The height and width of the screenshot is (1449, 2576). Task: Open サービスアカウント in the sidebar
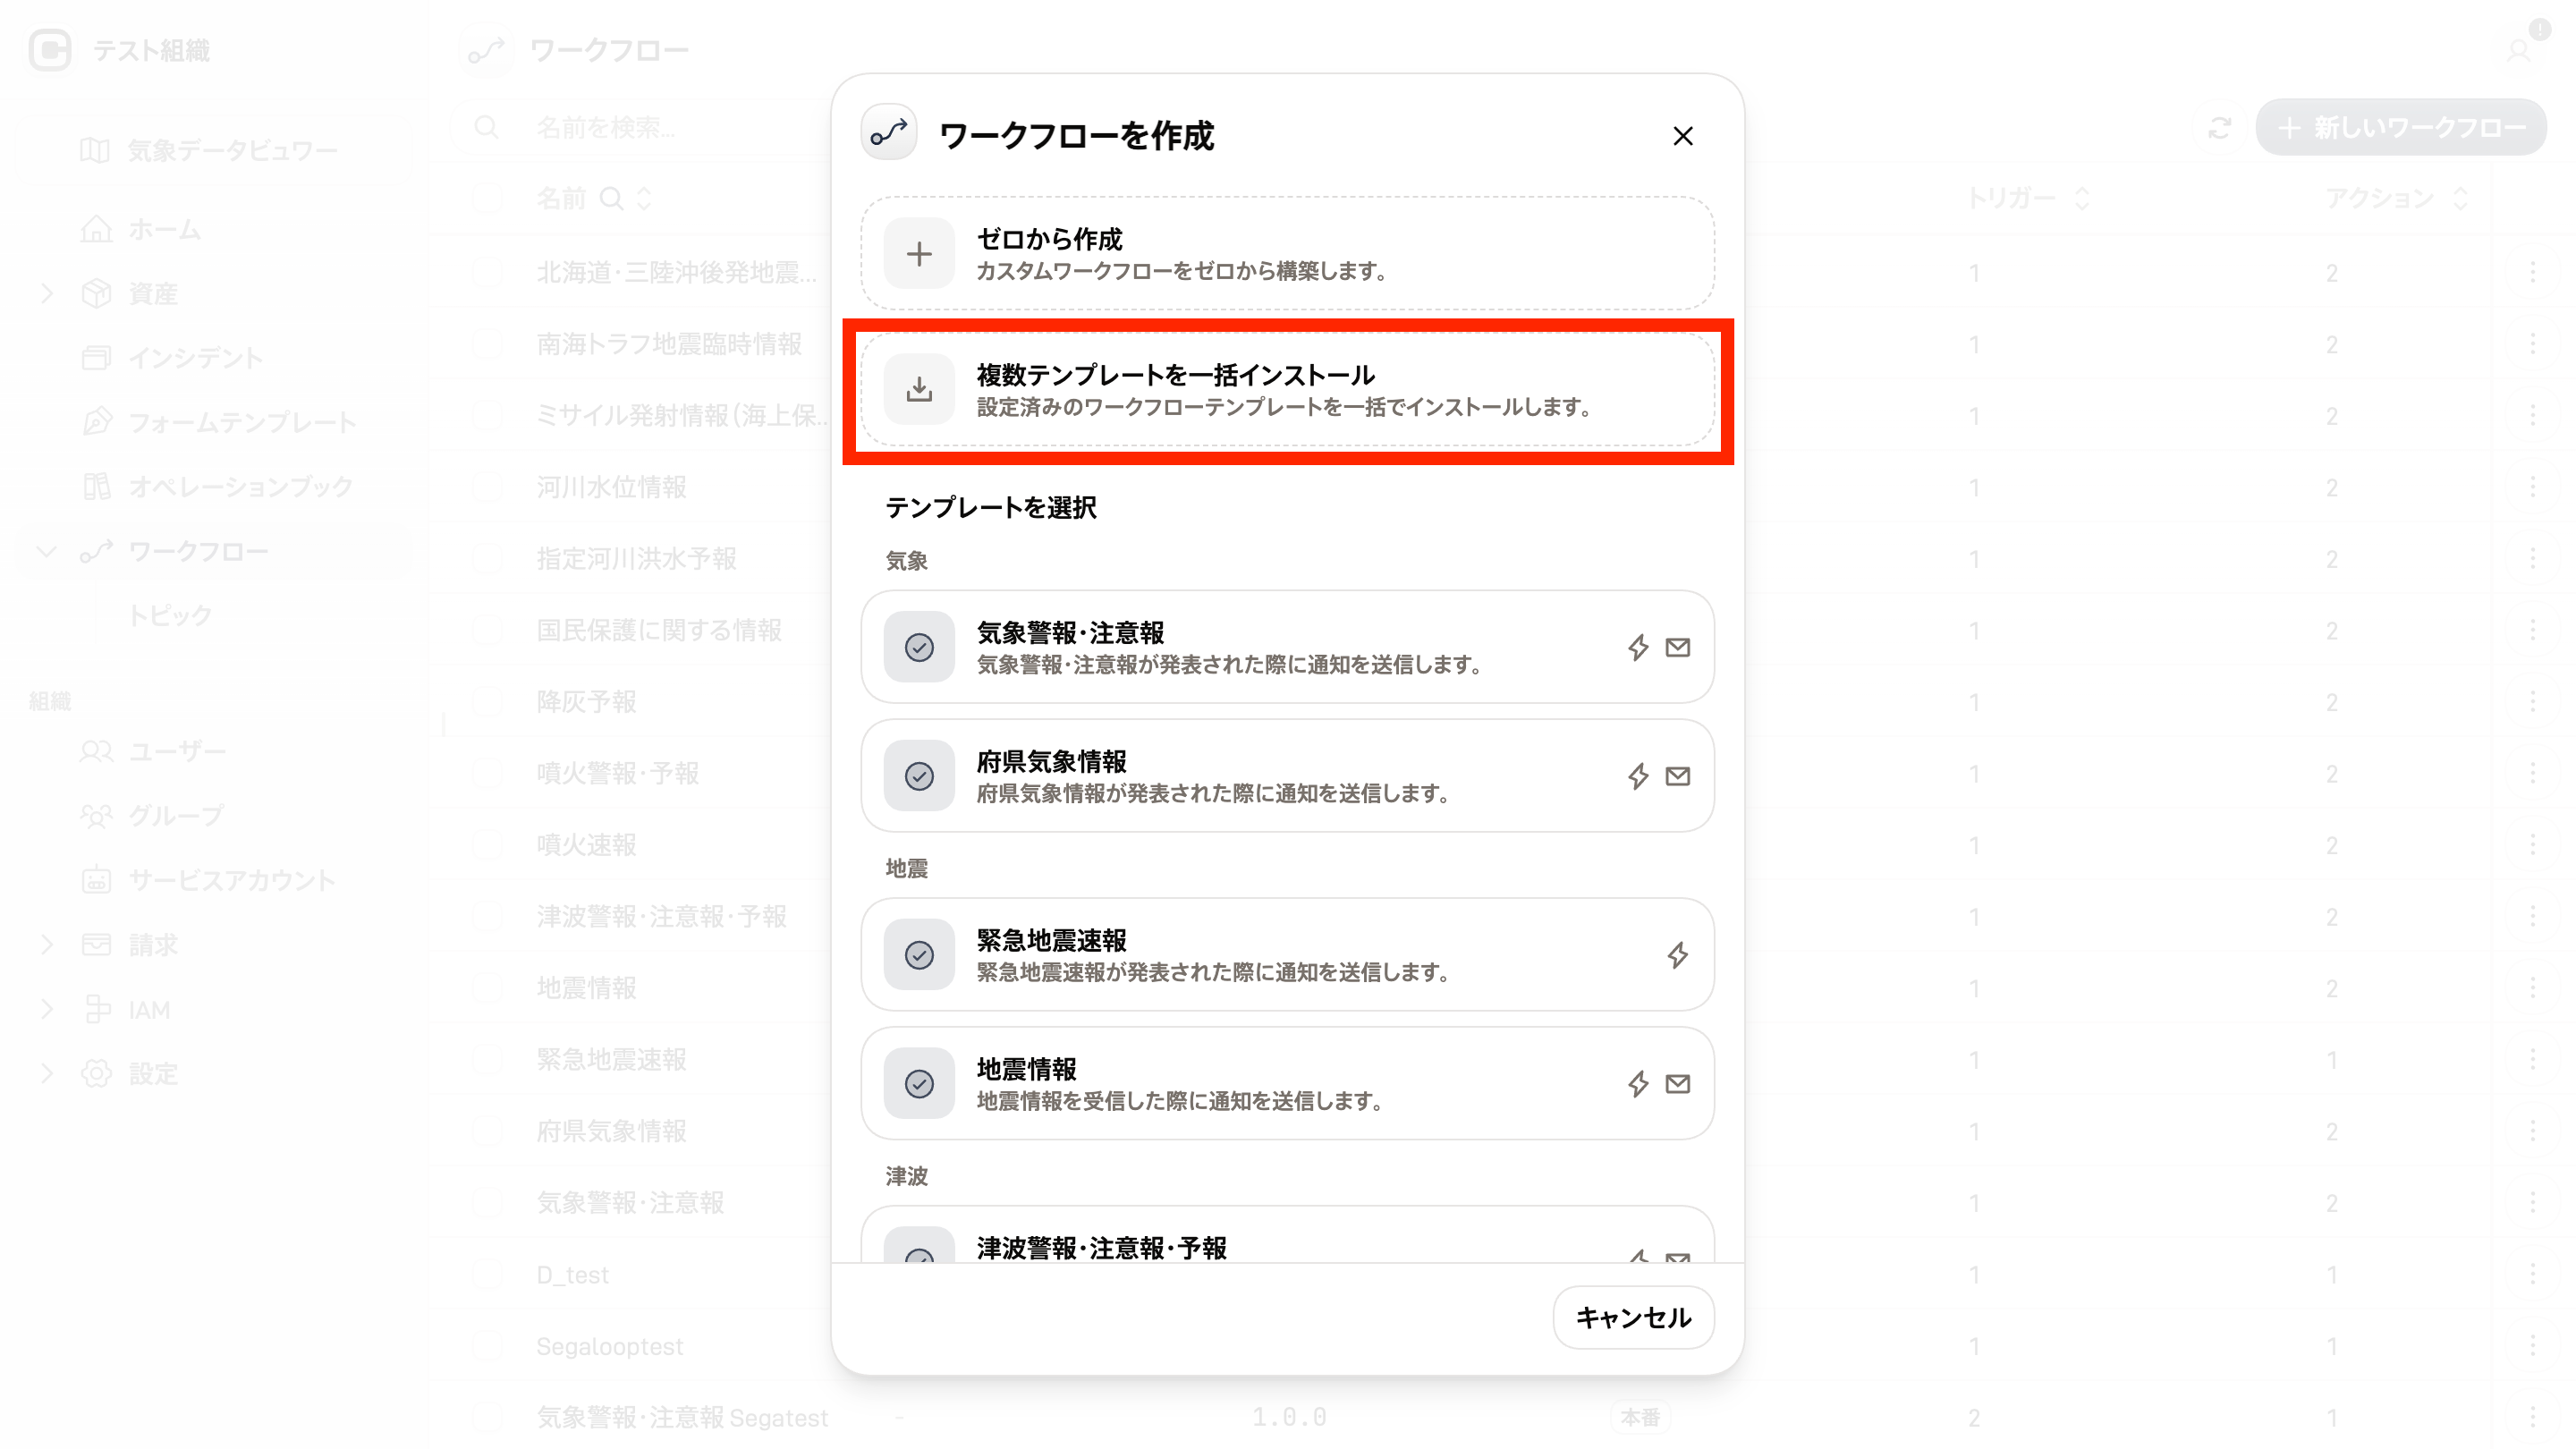214,880
